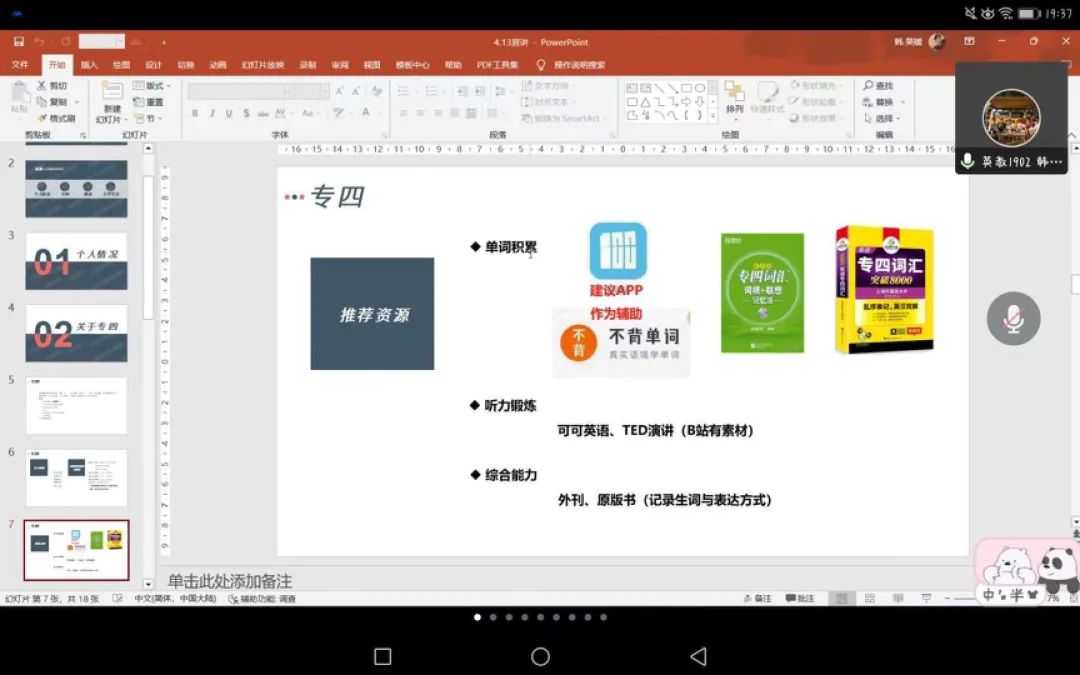The height and width of the screenshot is (675, 1080).
Task: Toggle the comments (批注) pane in status bar
Action: click(799, 598)
